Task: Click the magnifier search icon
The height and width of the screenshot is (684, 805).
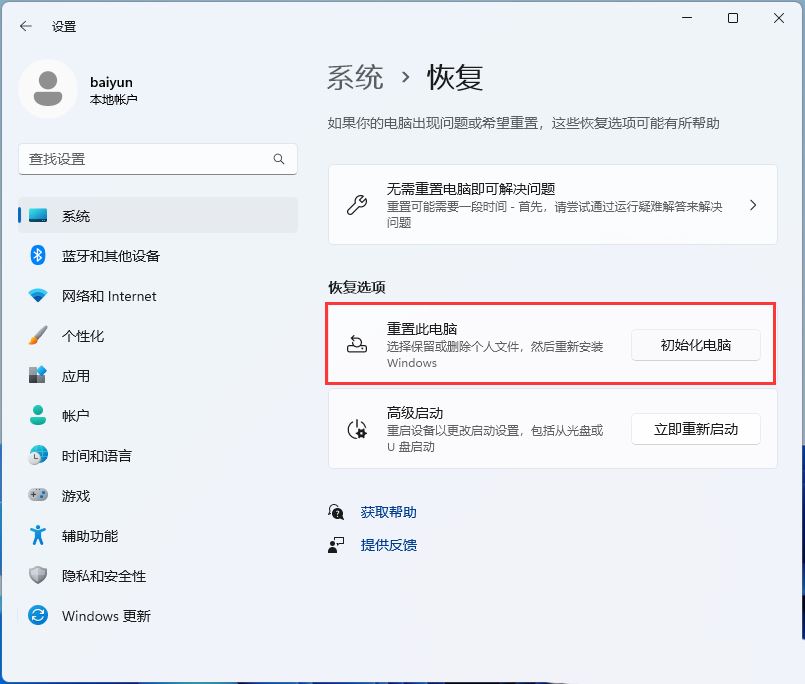Action: click(x=279, y=159)
